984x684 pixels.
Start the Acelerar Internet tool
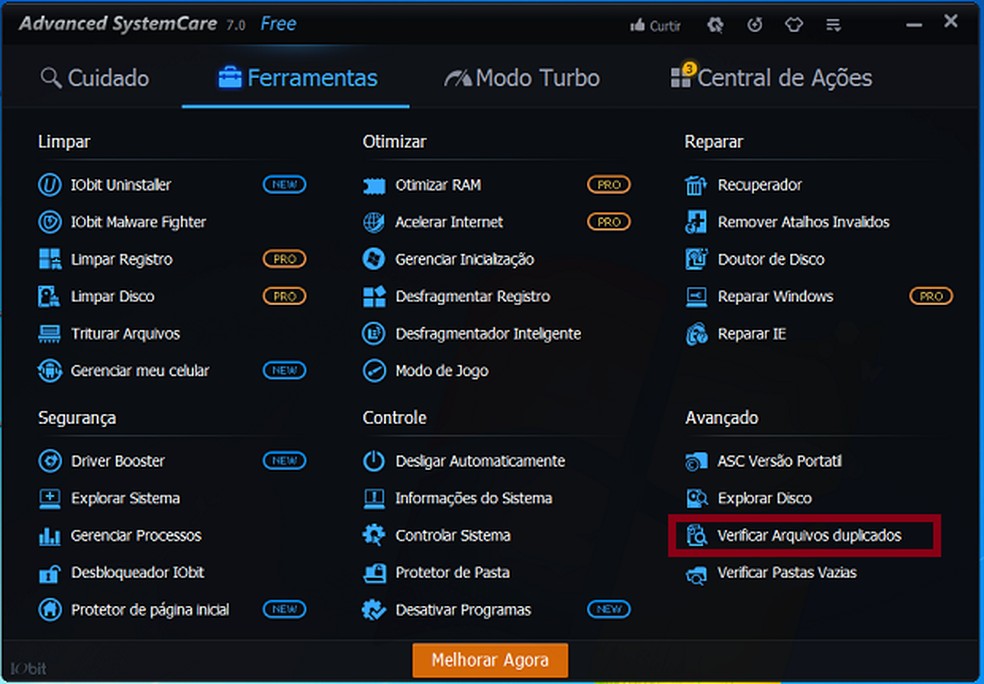[x=448, y=222]
